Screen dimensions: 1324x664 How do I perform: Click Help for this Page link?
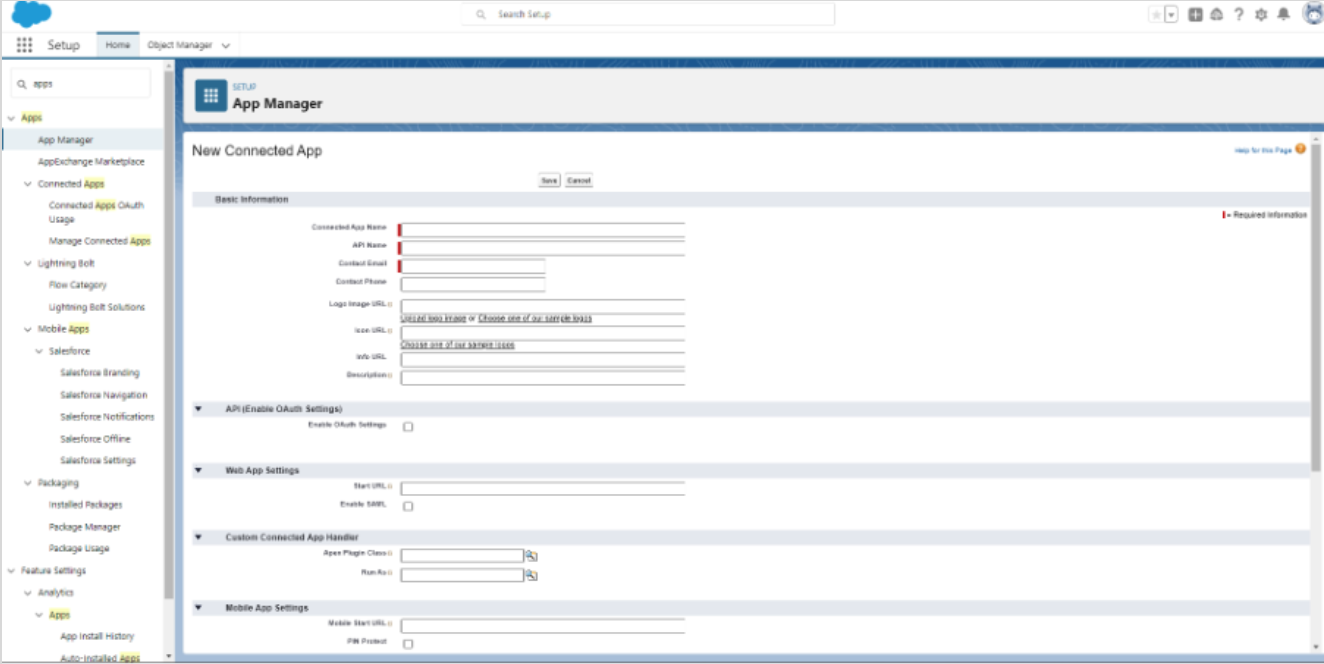coord(1263,150)
